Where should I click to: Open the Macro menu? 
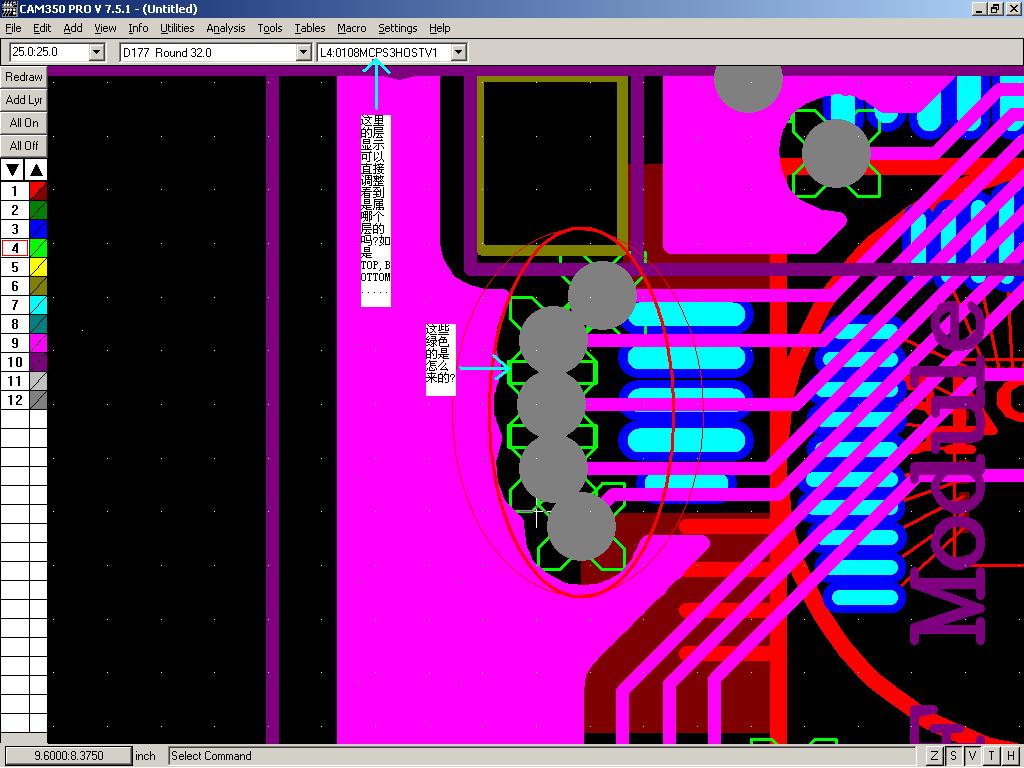[351, 28]
